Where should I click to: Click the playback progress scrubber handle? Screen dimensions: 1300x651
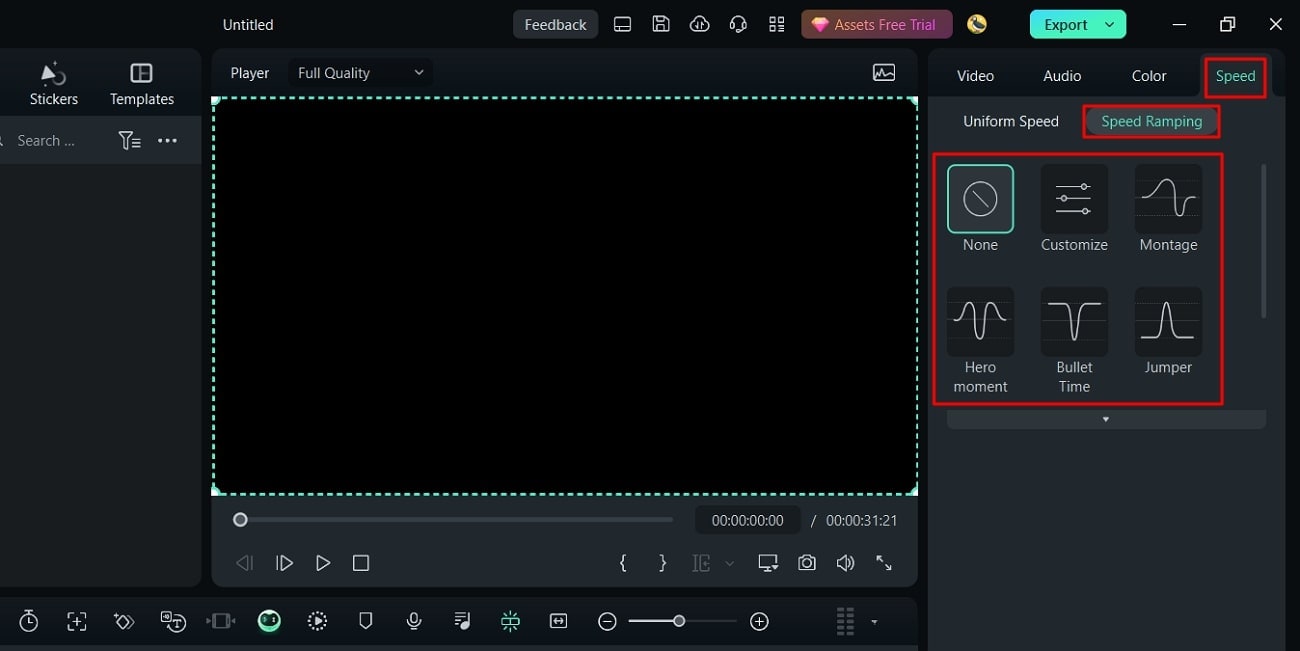point(240,520)
